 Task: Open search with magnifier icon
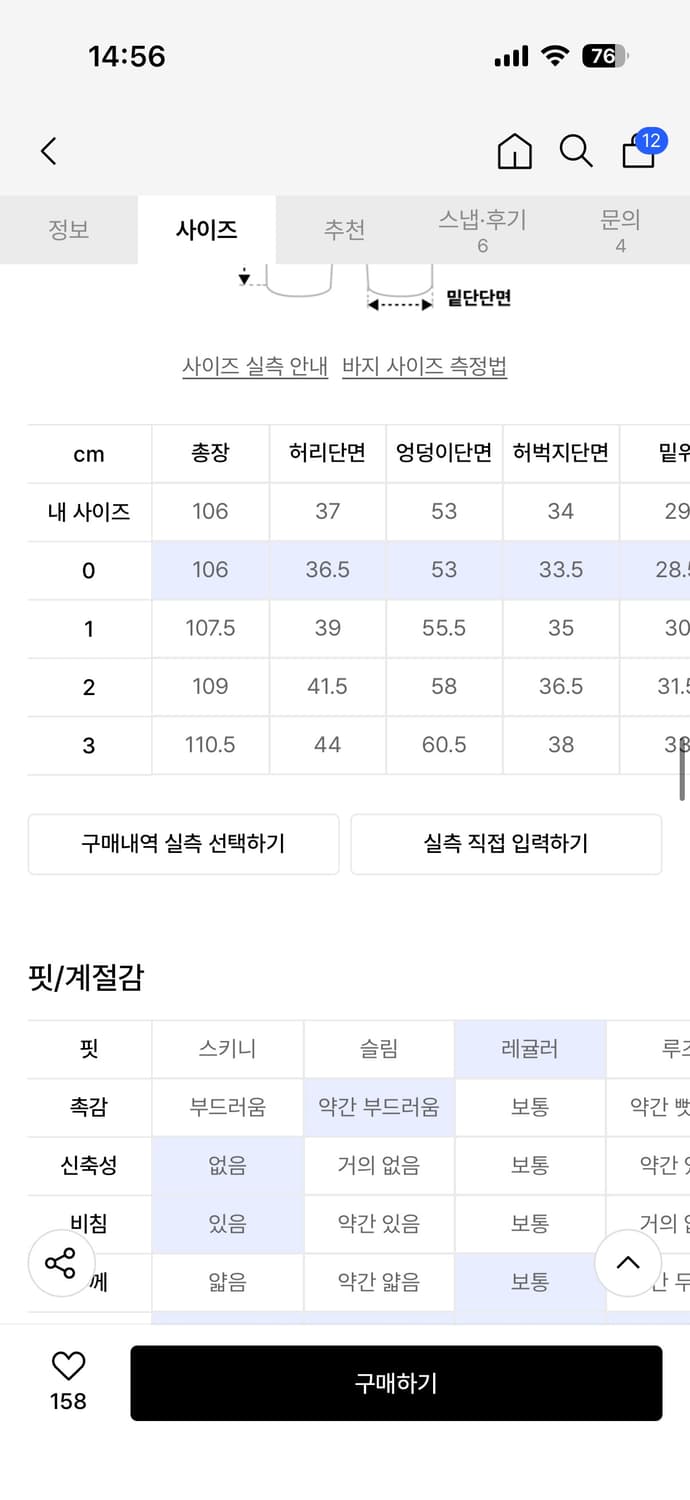(575, 151)
